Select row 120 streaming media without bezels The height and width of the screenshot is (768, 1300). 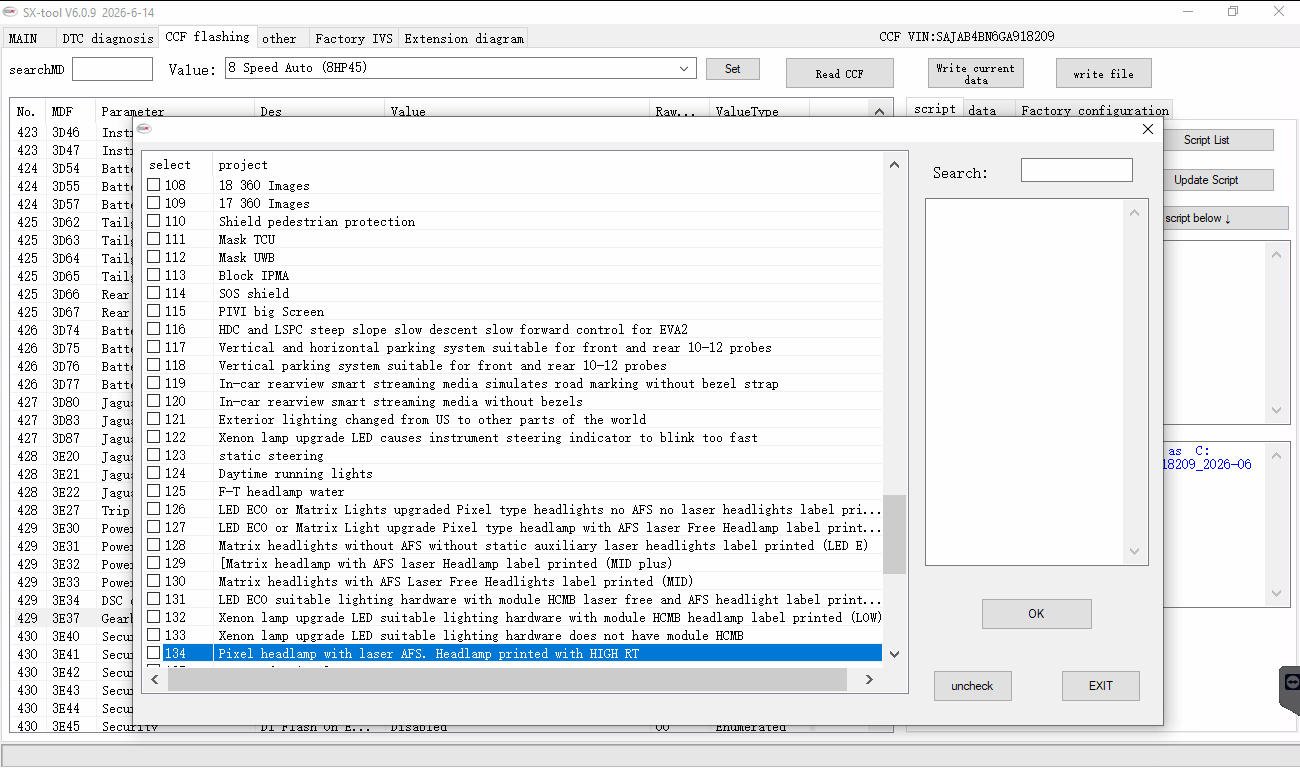tap(514, 401)
